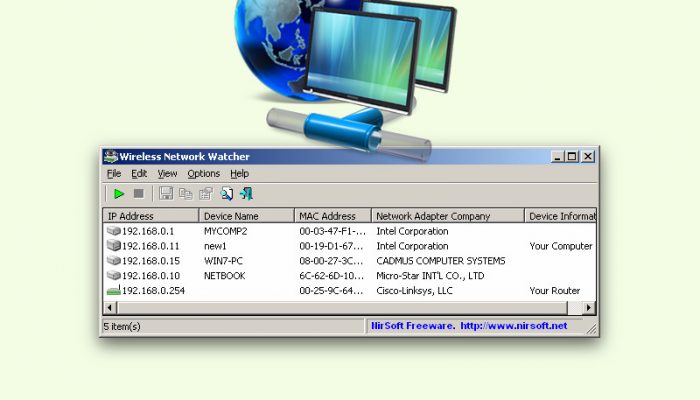The image size is (700, 400).
Task: Click the device icon beside 192.168.0.10
Action: click(114, 275)
